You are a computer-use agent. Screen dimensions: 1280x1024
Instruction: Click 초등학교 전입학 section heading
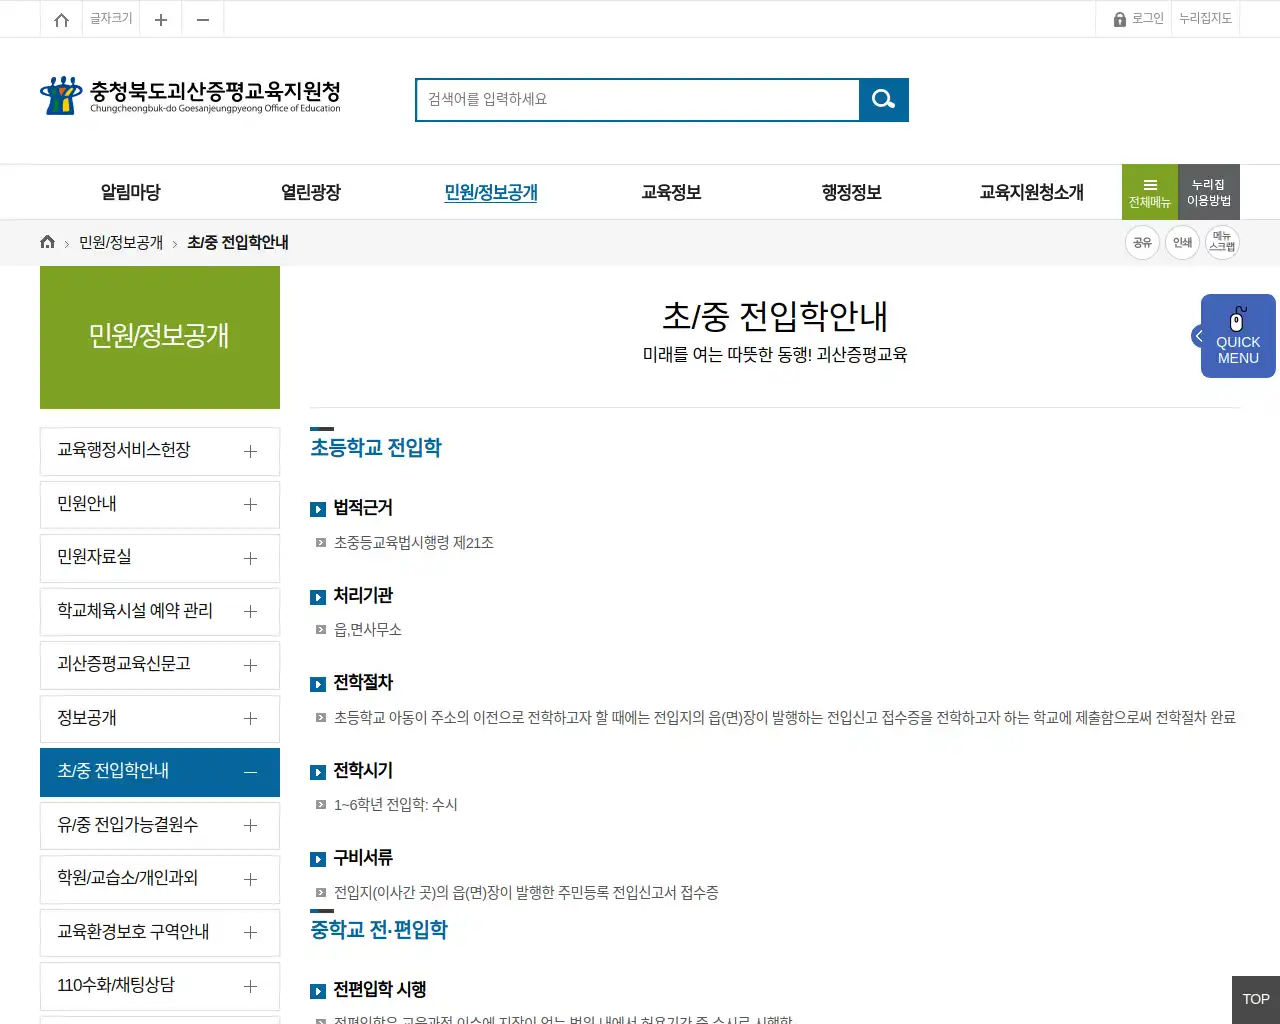pos(376,447)
